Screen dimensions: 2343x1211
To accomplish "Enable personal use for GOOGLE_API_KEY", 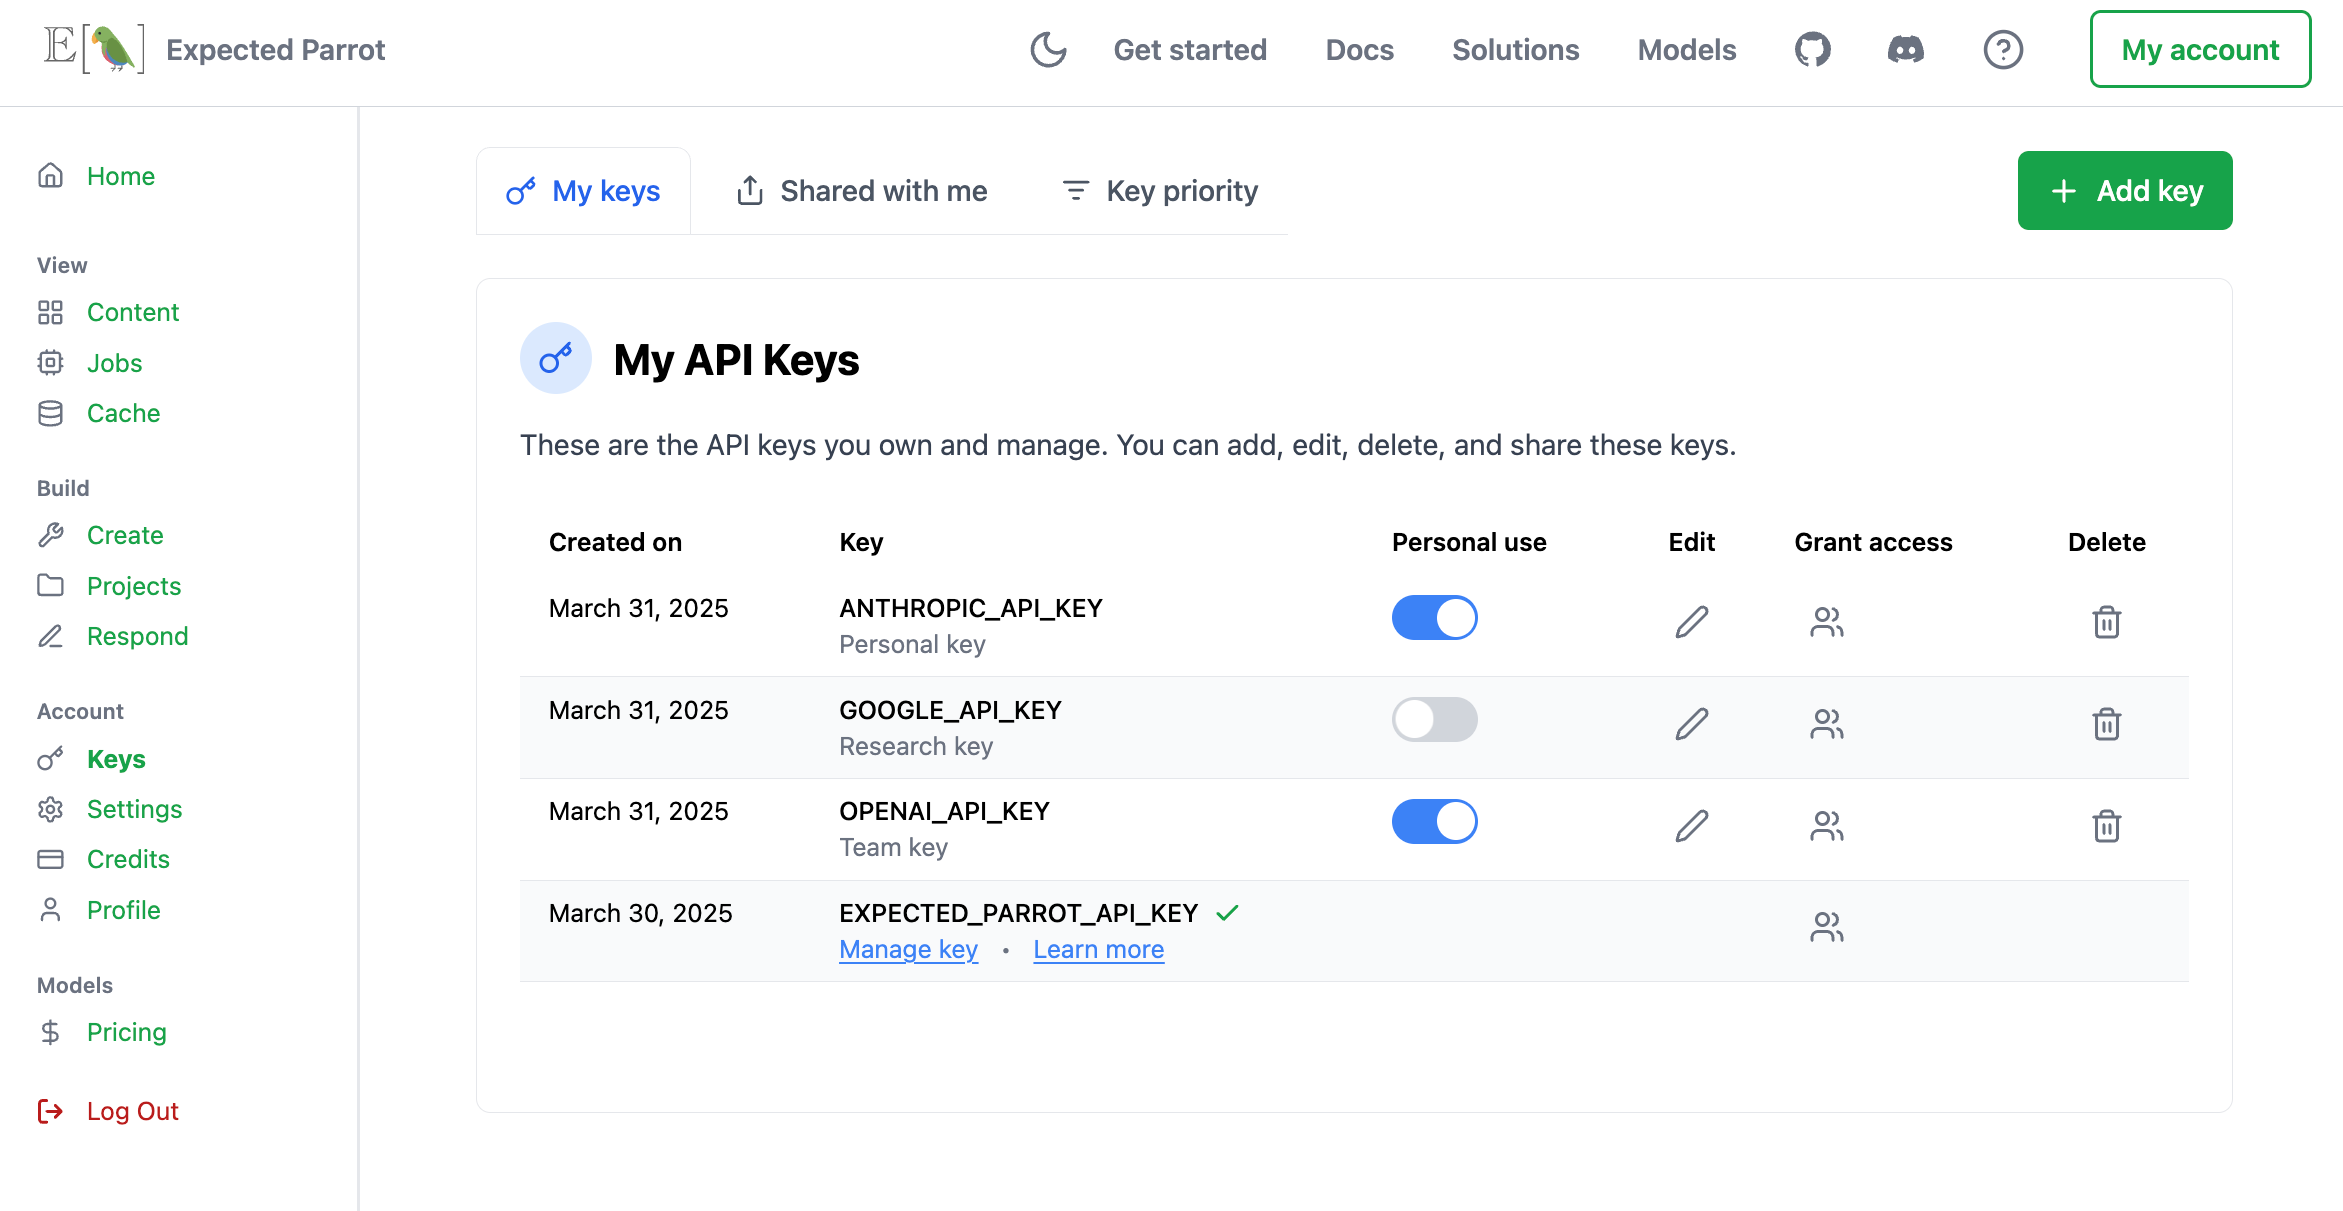I will (1434, 720).
